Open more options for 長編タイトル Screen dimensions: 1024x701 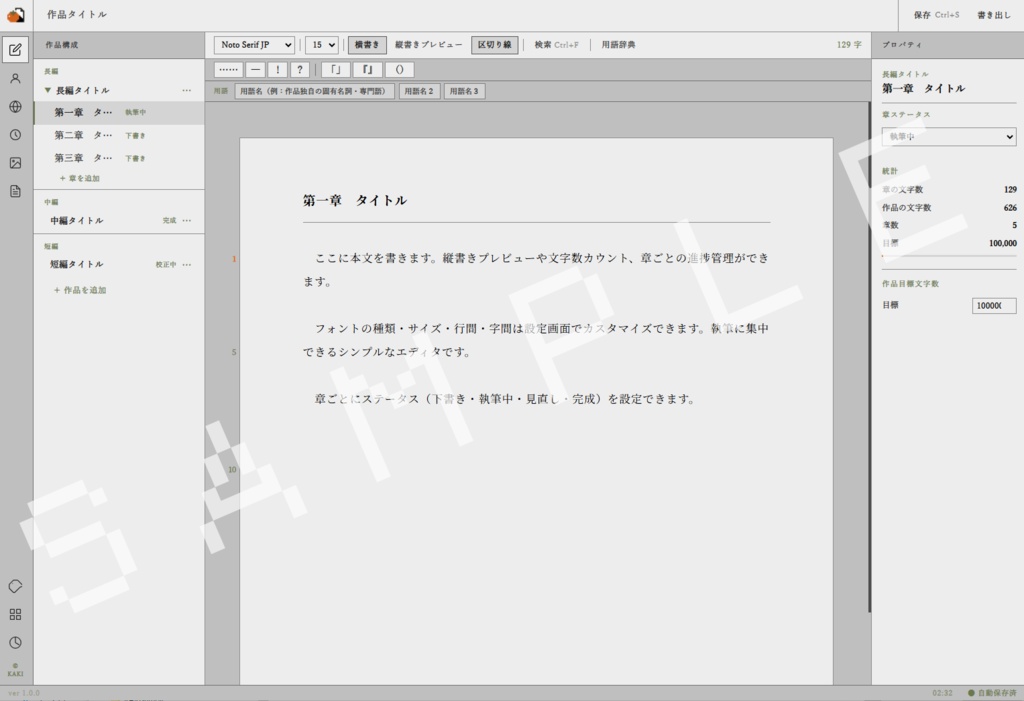coord(187,90)
